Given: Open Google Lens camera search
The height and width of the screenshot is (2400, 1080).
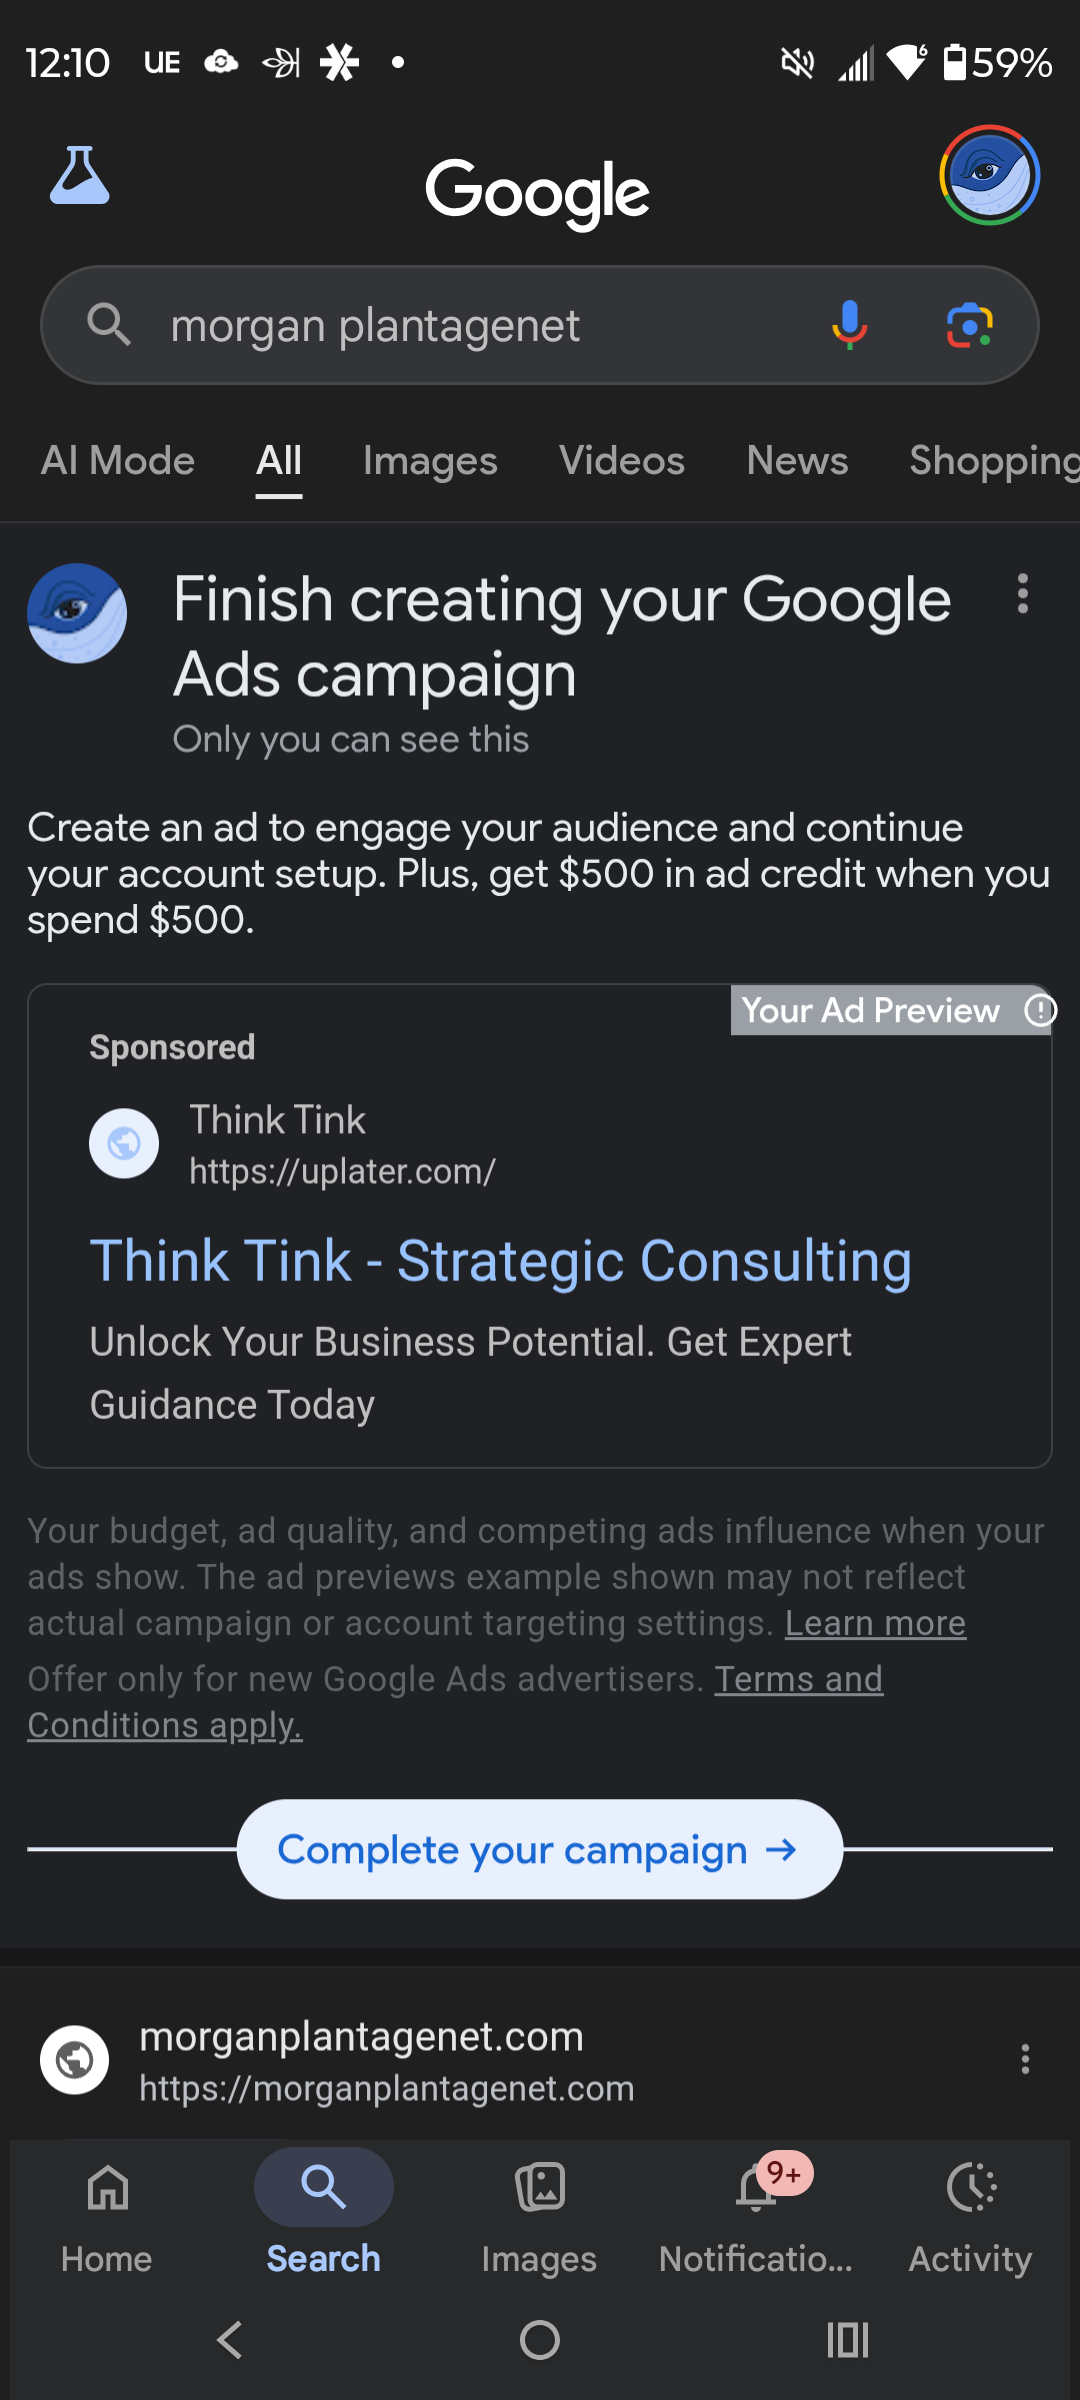Looking at the screenshot, I should (969, 326).
